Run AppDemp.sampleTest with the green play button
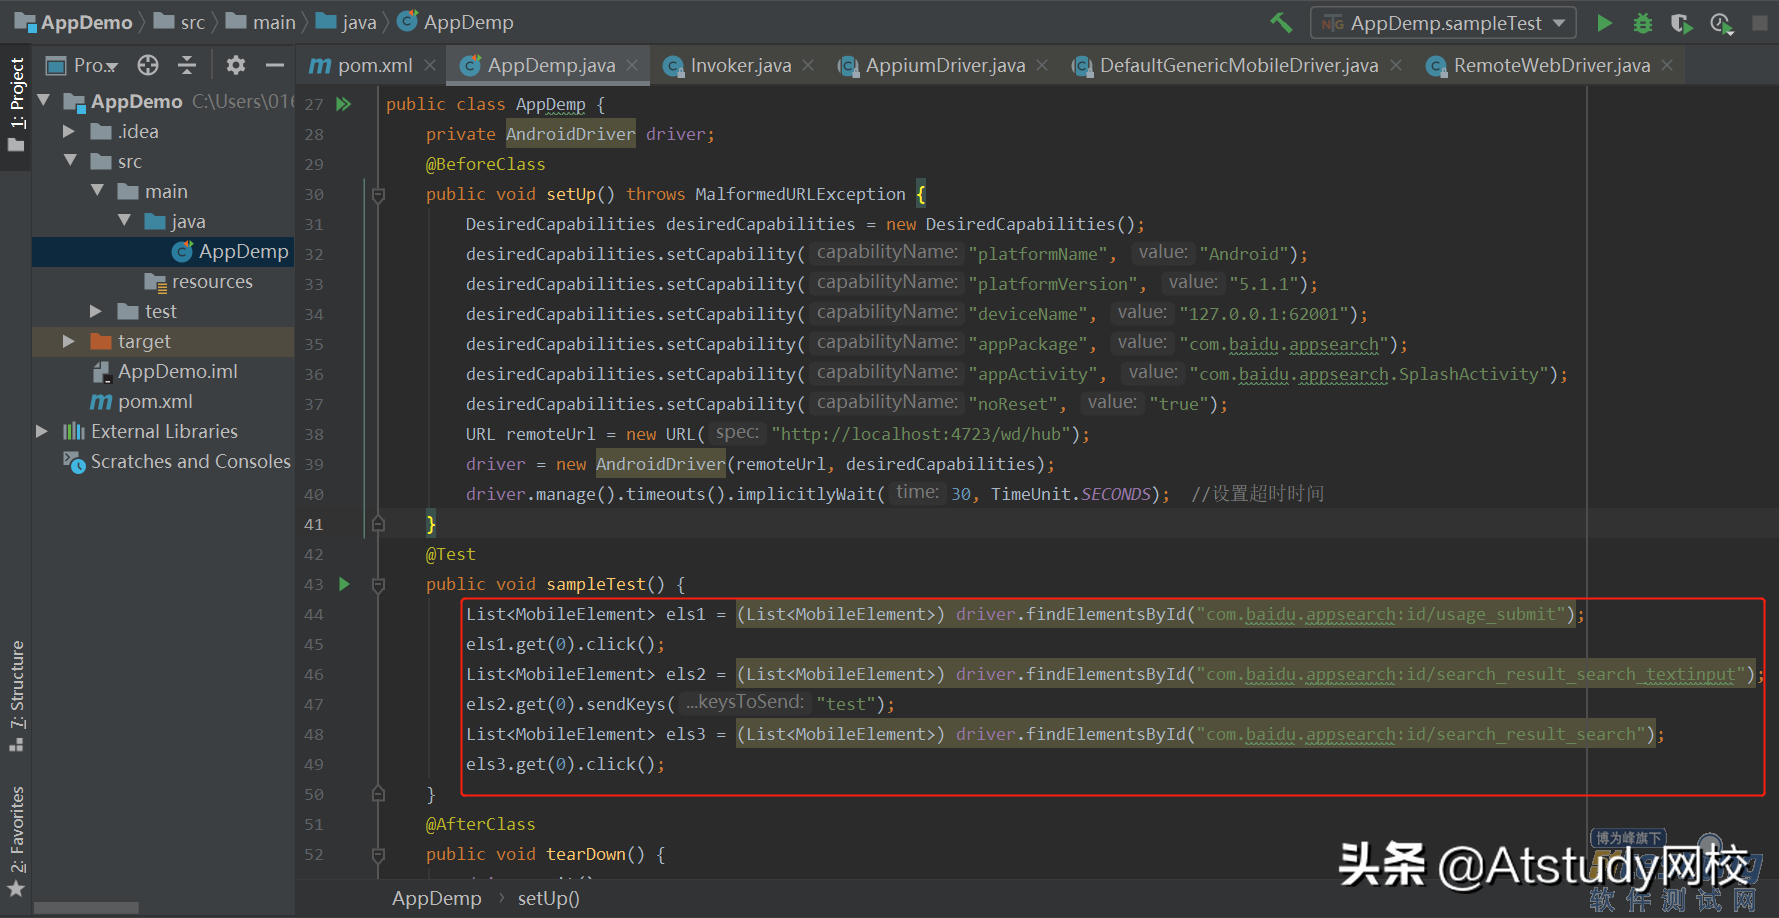The width and height of the screenshot is (1779, 918). pyautogui.click(x=1604, y=22)
